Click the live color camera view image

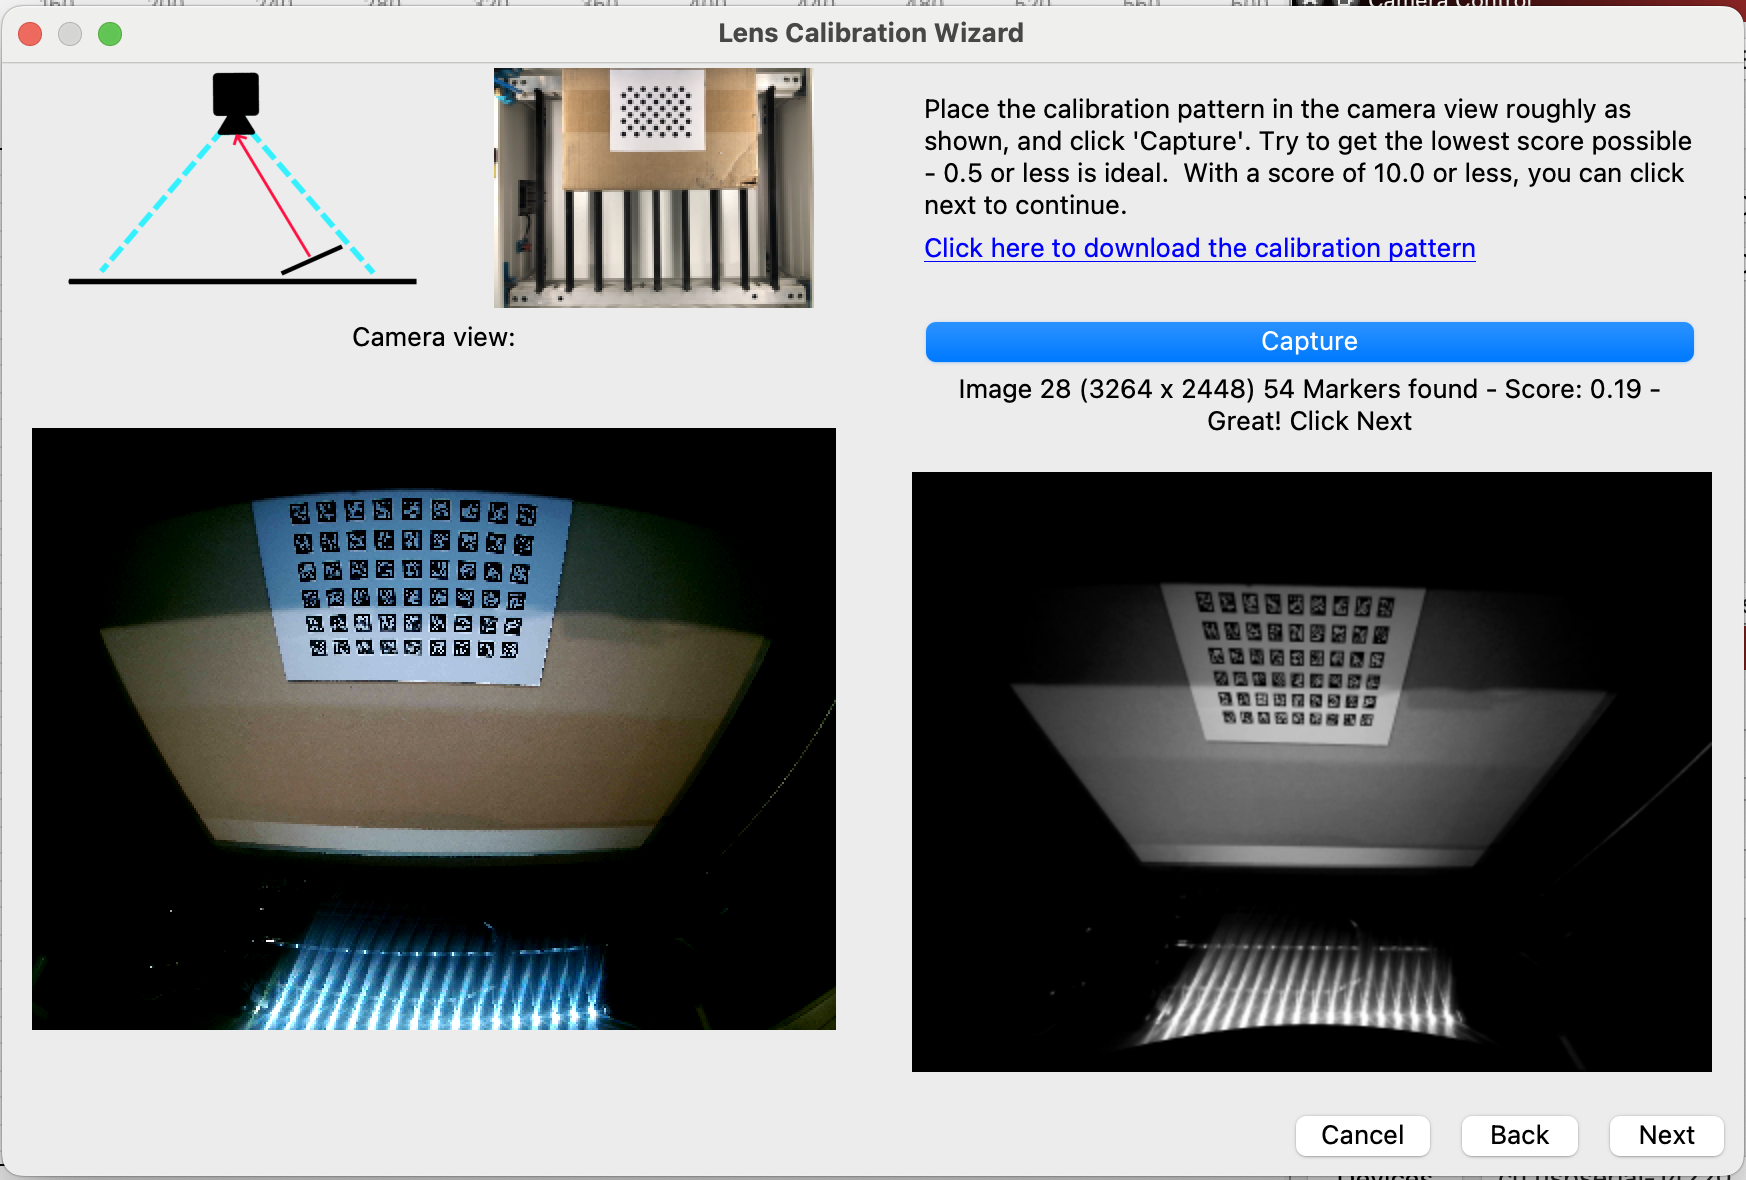434,729
